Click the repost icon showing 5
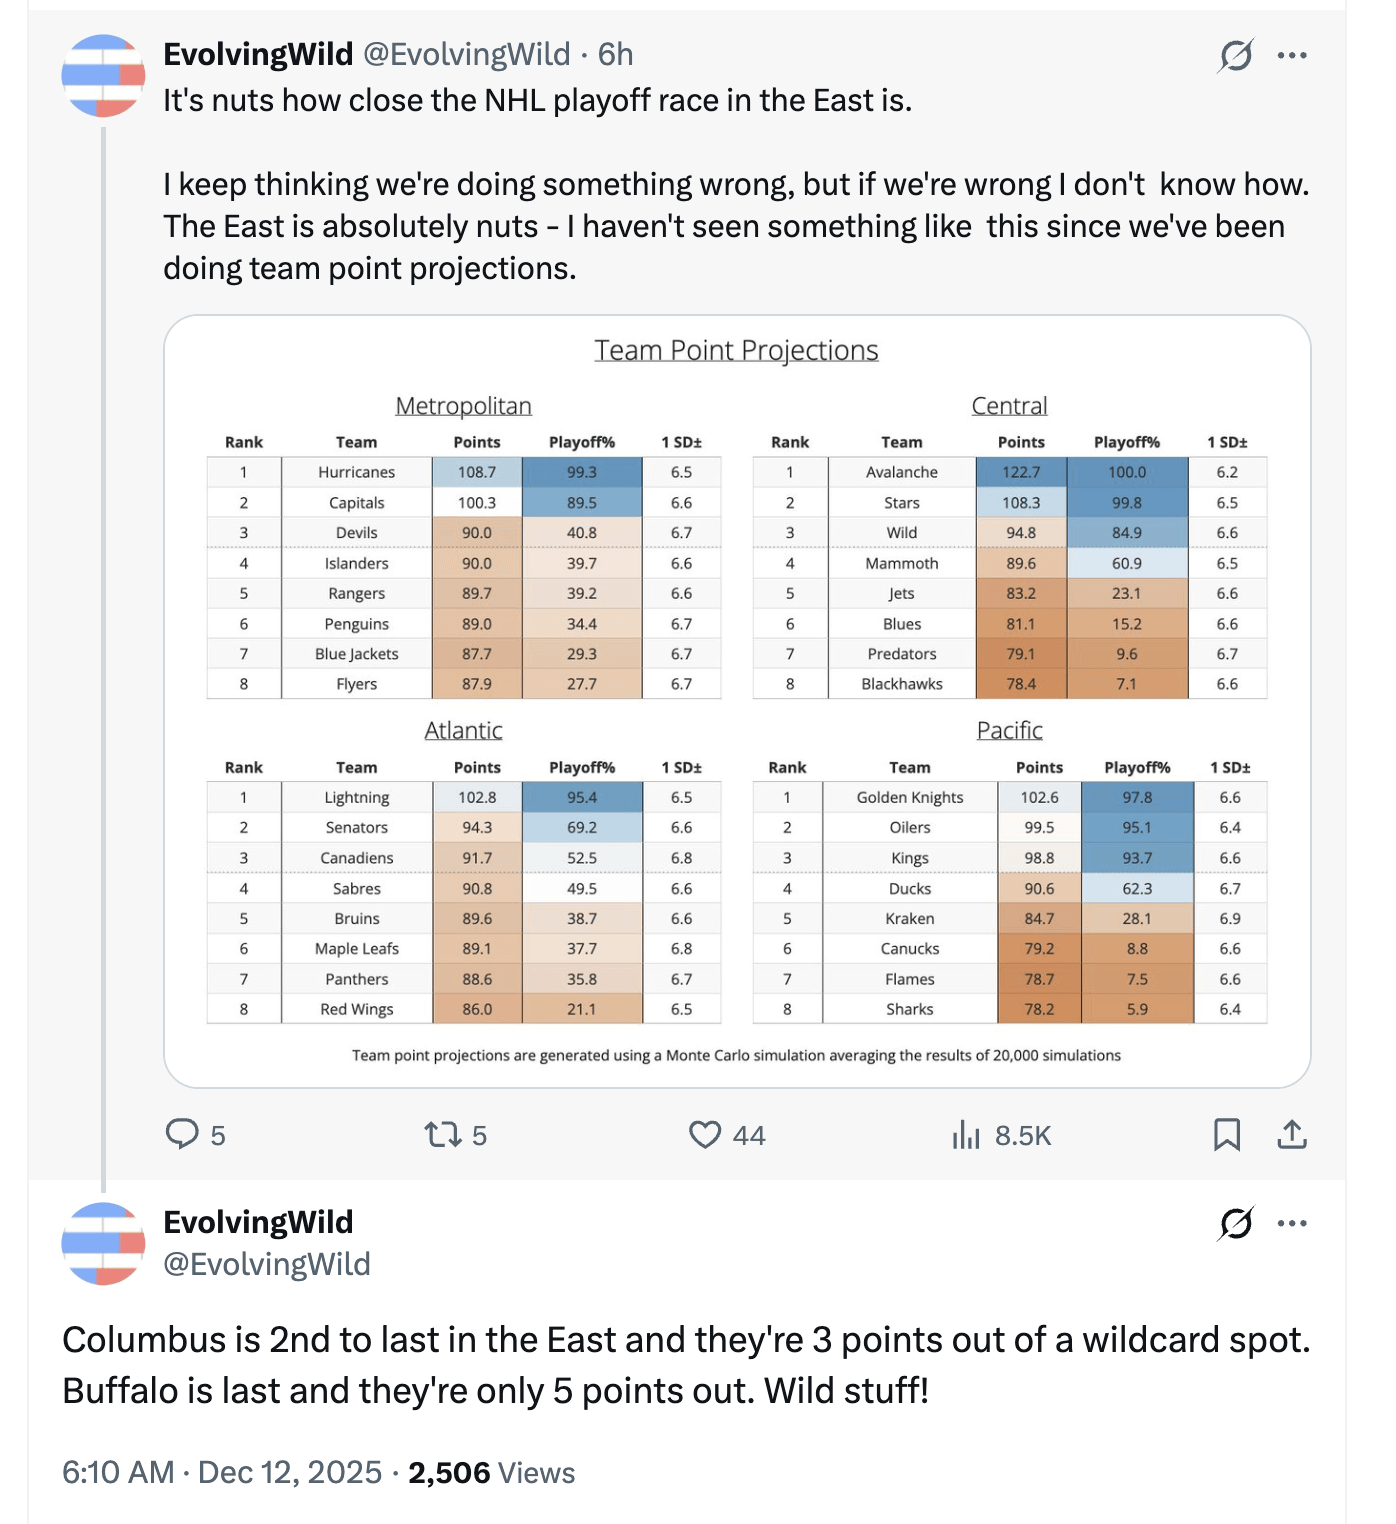Viewport: 1396px width, 1524px height. (x=442, y=1134)
